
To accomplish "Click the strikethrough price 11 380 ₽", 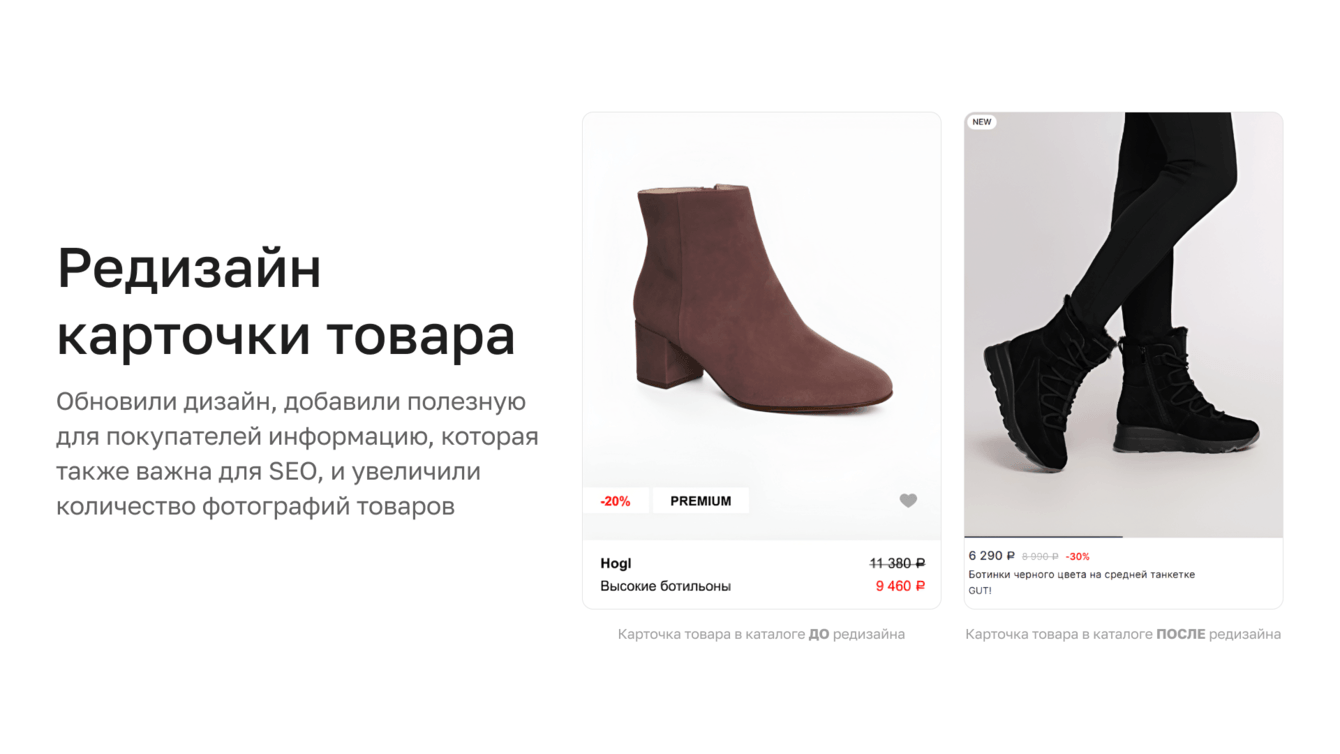I will (x=897, y=563).
